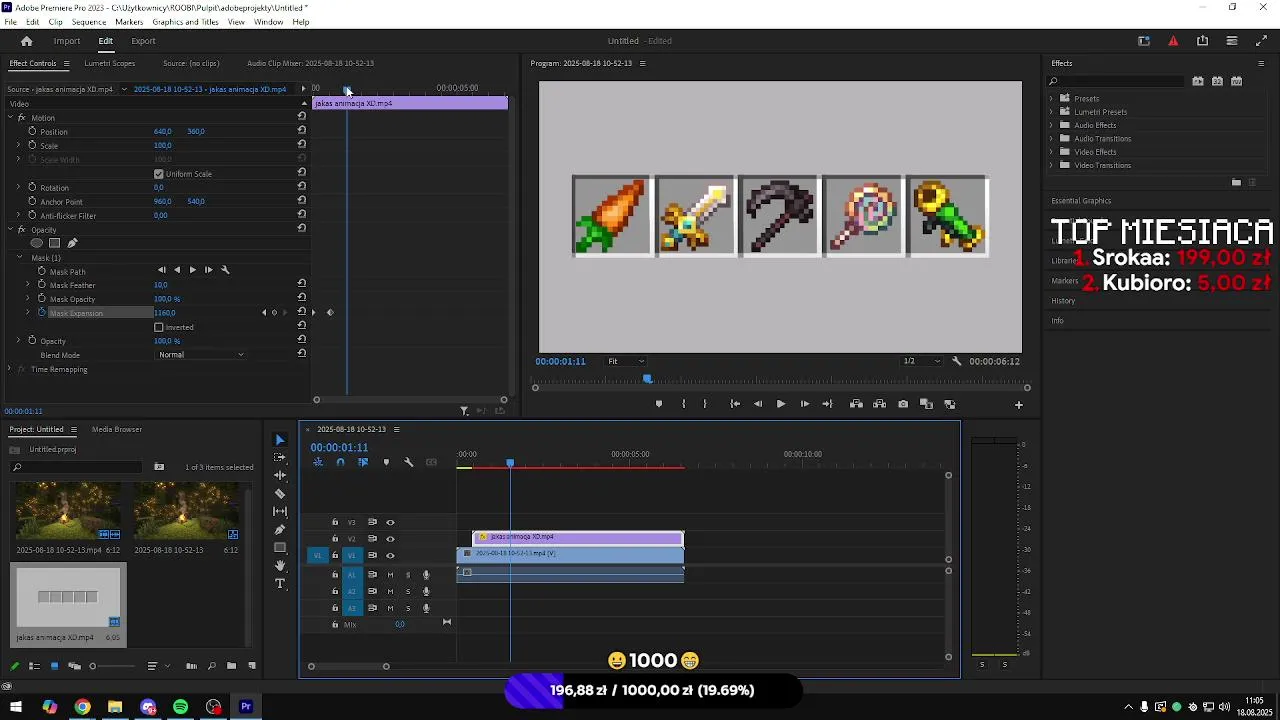This screenshot has height=720, width=1280.
Task: Pick the free draw bezier mask pen
Action: (72, 243)
